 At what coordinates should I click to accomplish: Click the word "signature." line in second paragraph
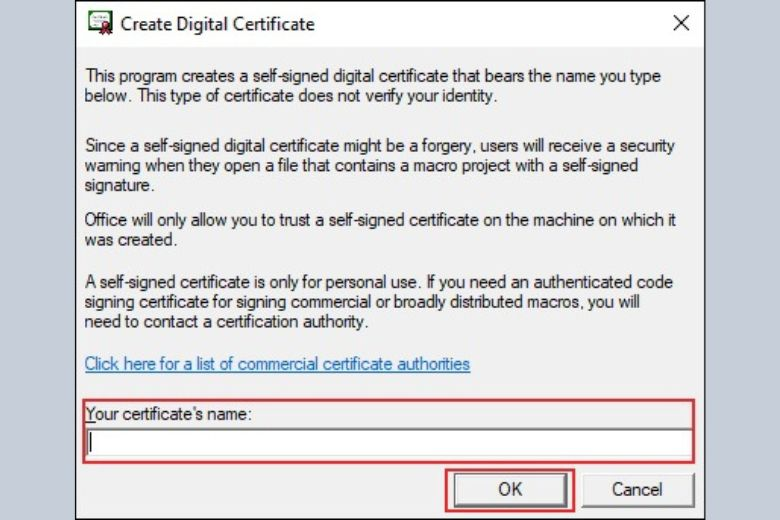[x=119, y=186]
